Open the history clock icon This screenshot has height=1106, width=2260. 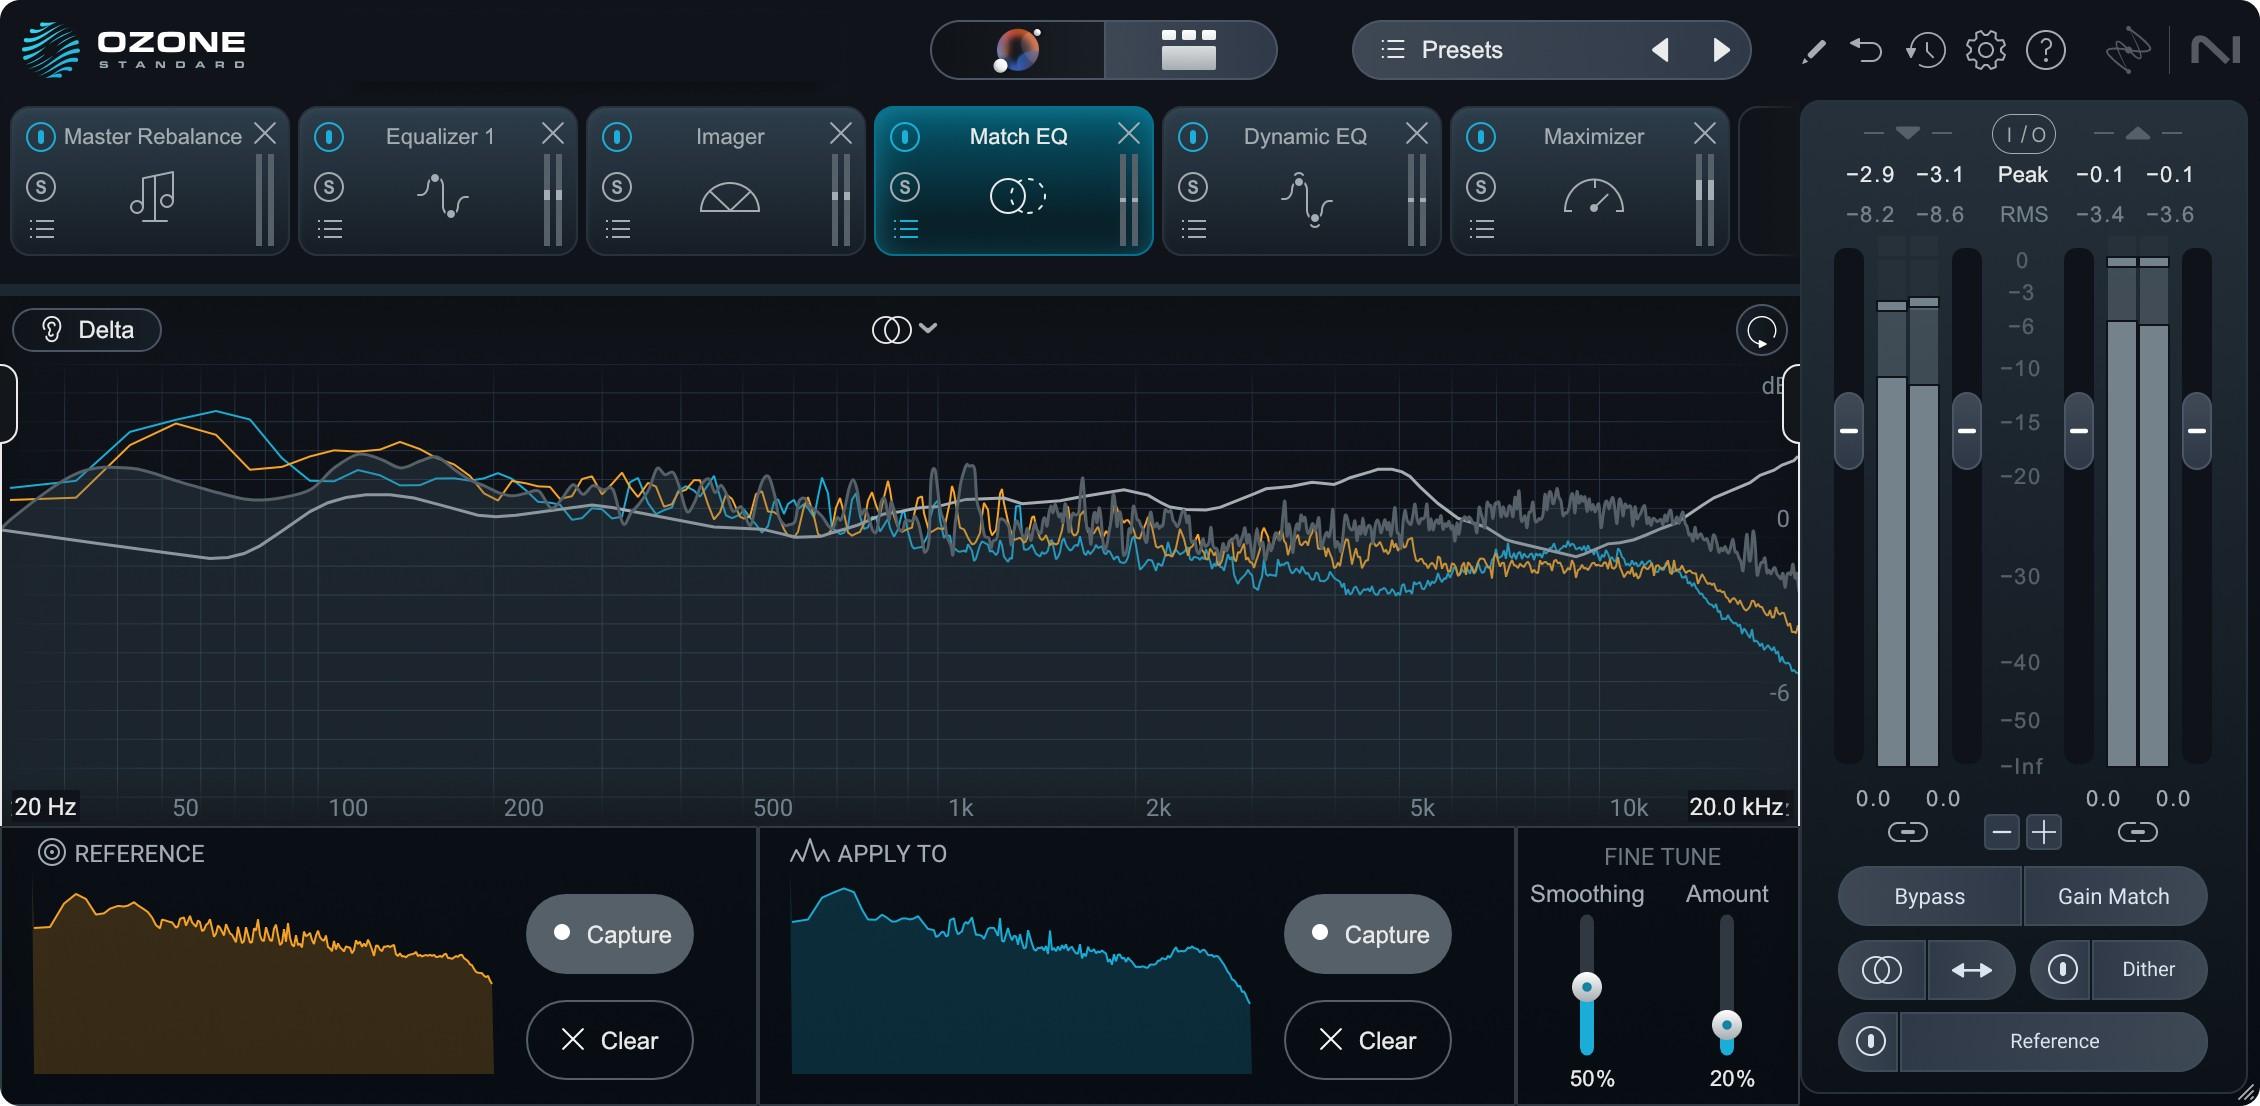(x=1925, y=49)
